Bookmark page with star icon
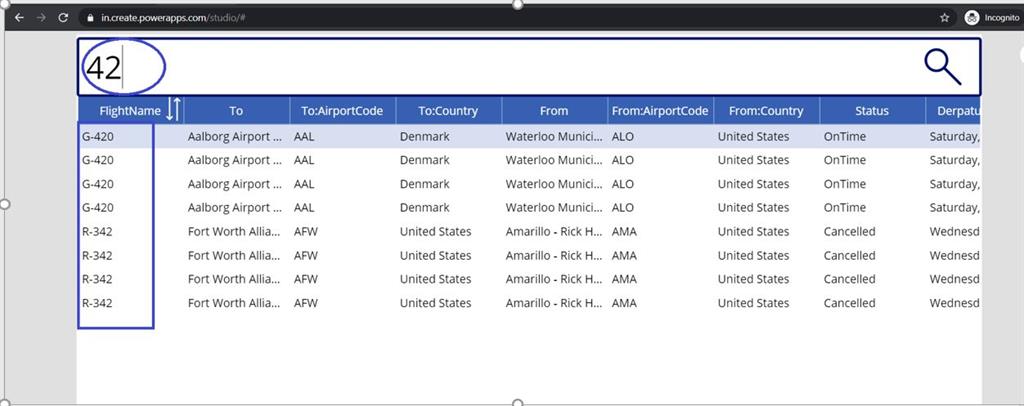Screen dimensions: 1024x406 (944, 18)
